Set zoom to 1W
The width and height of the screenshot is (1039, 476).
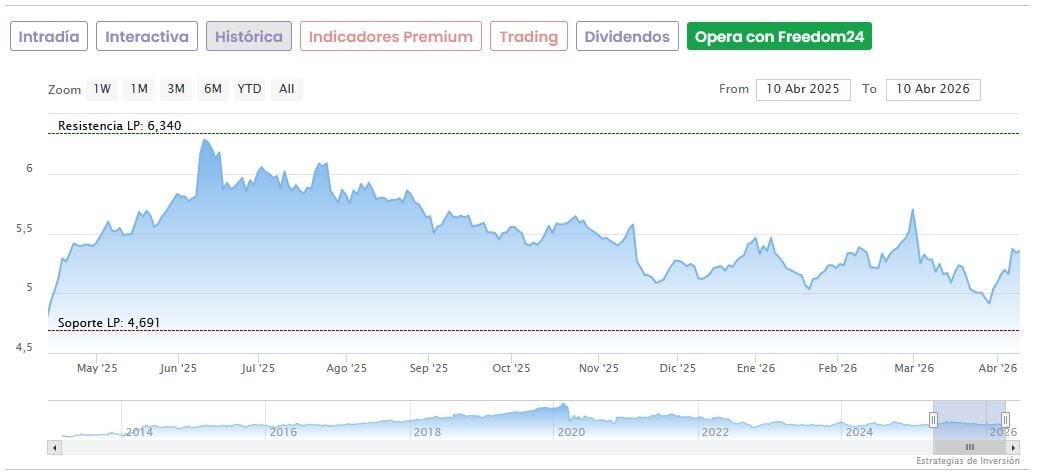[102, 89]
